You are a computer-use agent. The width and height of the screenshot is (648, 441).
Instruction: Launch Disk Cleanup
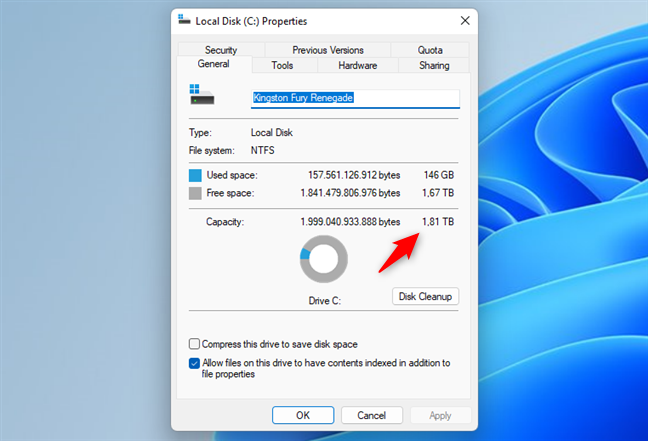coord(425,296)
